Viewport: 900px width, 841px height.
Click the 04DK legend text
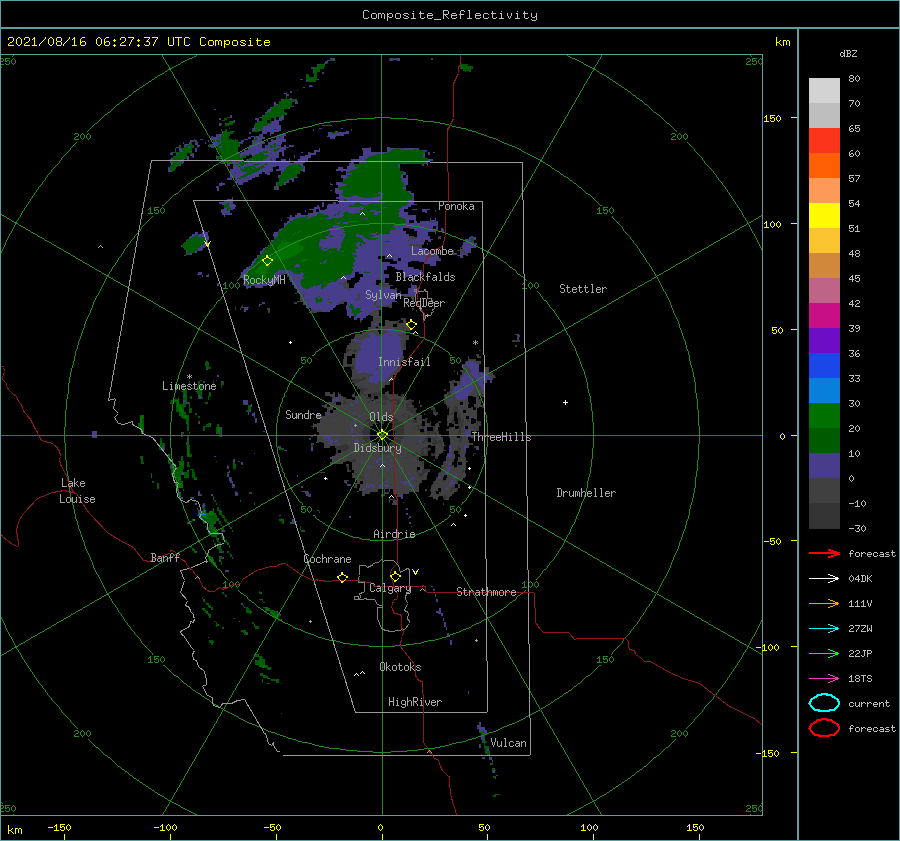(x=860, y=579)
